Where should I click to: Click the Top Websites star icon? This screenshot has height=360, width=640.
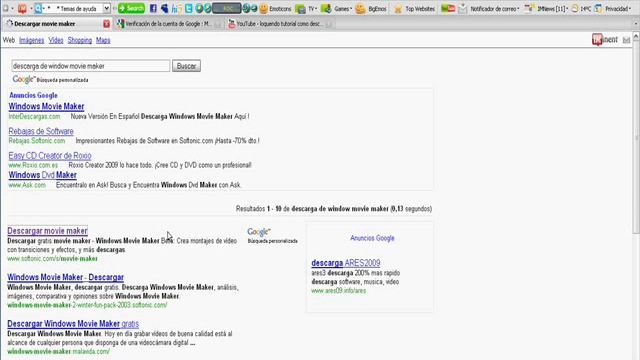click(398, 9)
